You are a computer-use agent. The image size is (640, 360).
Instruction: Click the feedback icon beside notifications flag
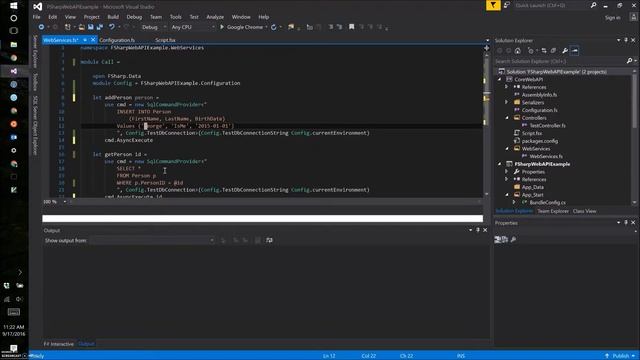507,5
